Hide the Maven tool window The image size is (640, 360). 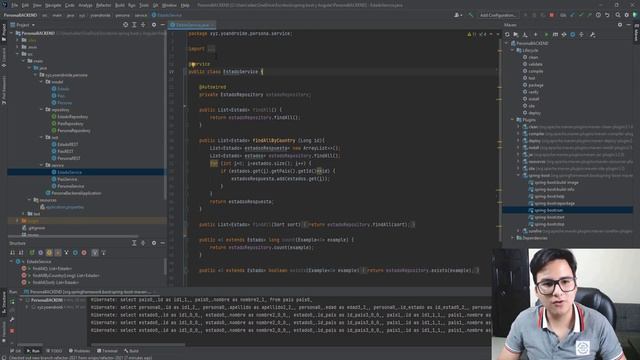629,25
